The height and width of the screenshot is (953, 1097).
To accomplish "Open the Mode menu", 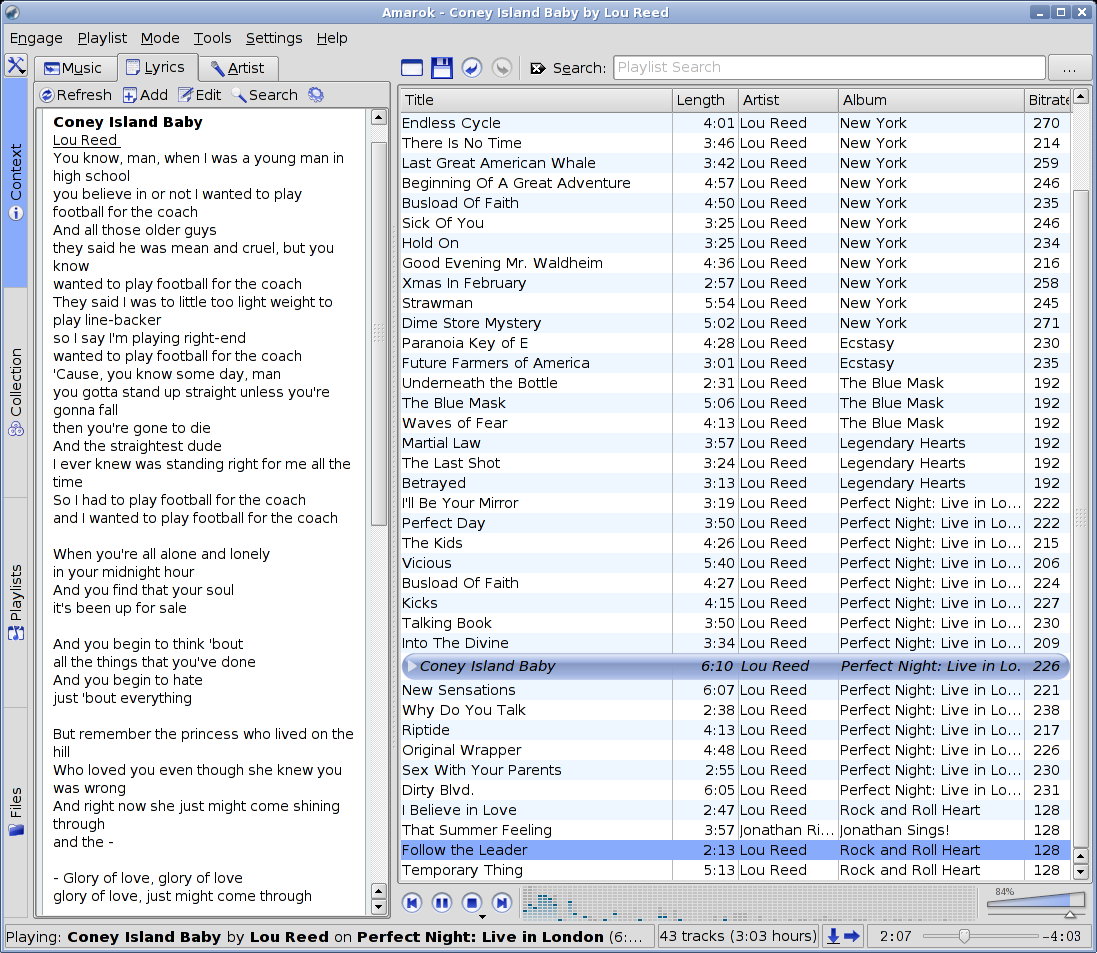I will (160, 38).
